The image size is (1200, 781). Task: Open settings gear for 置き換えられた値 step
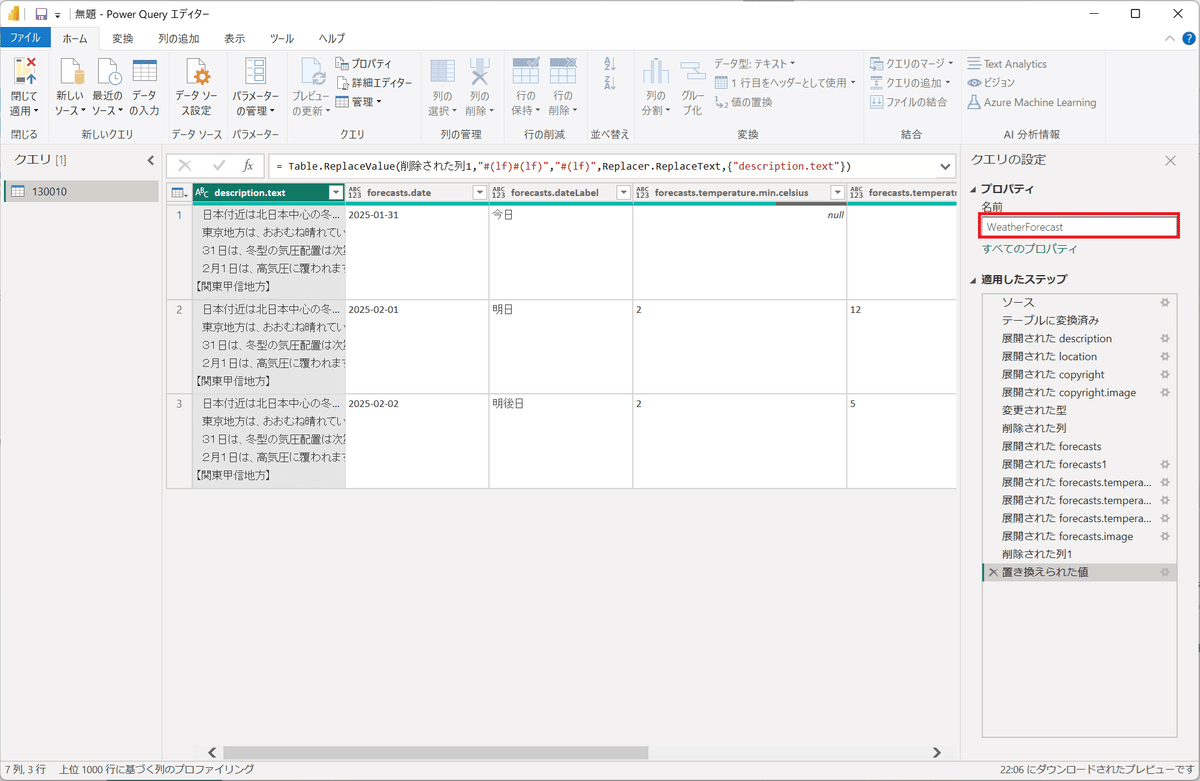[1164, 572]
